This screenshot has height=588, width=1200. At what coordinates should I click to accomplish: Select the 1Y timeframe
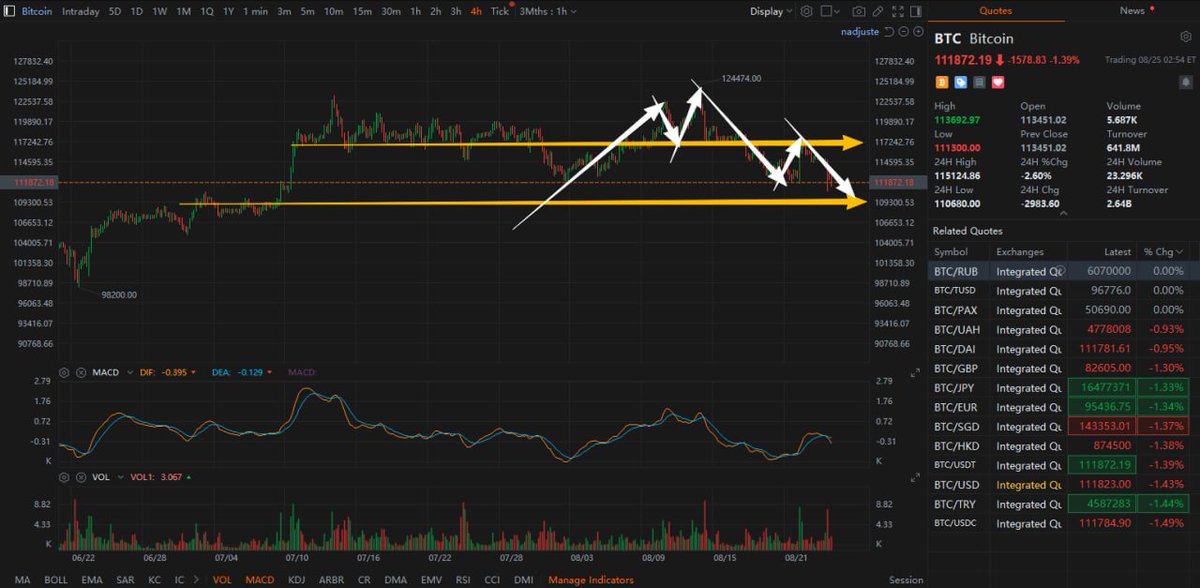pyautogui.click(x=228, y=11)
